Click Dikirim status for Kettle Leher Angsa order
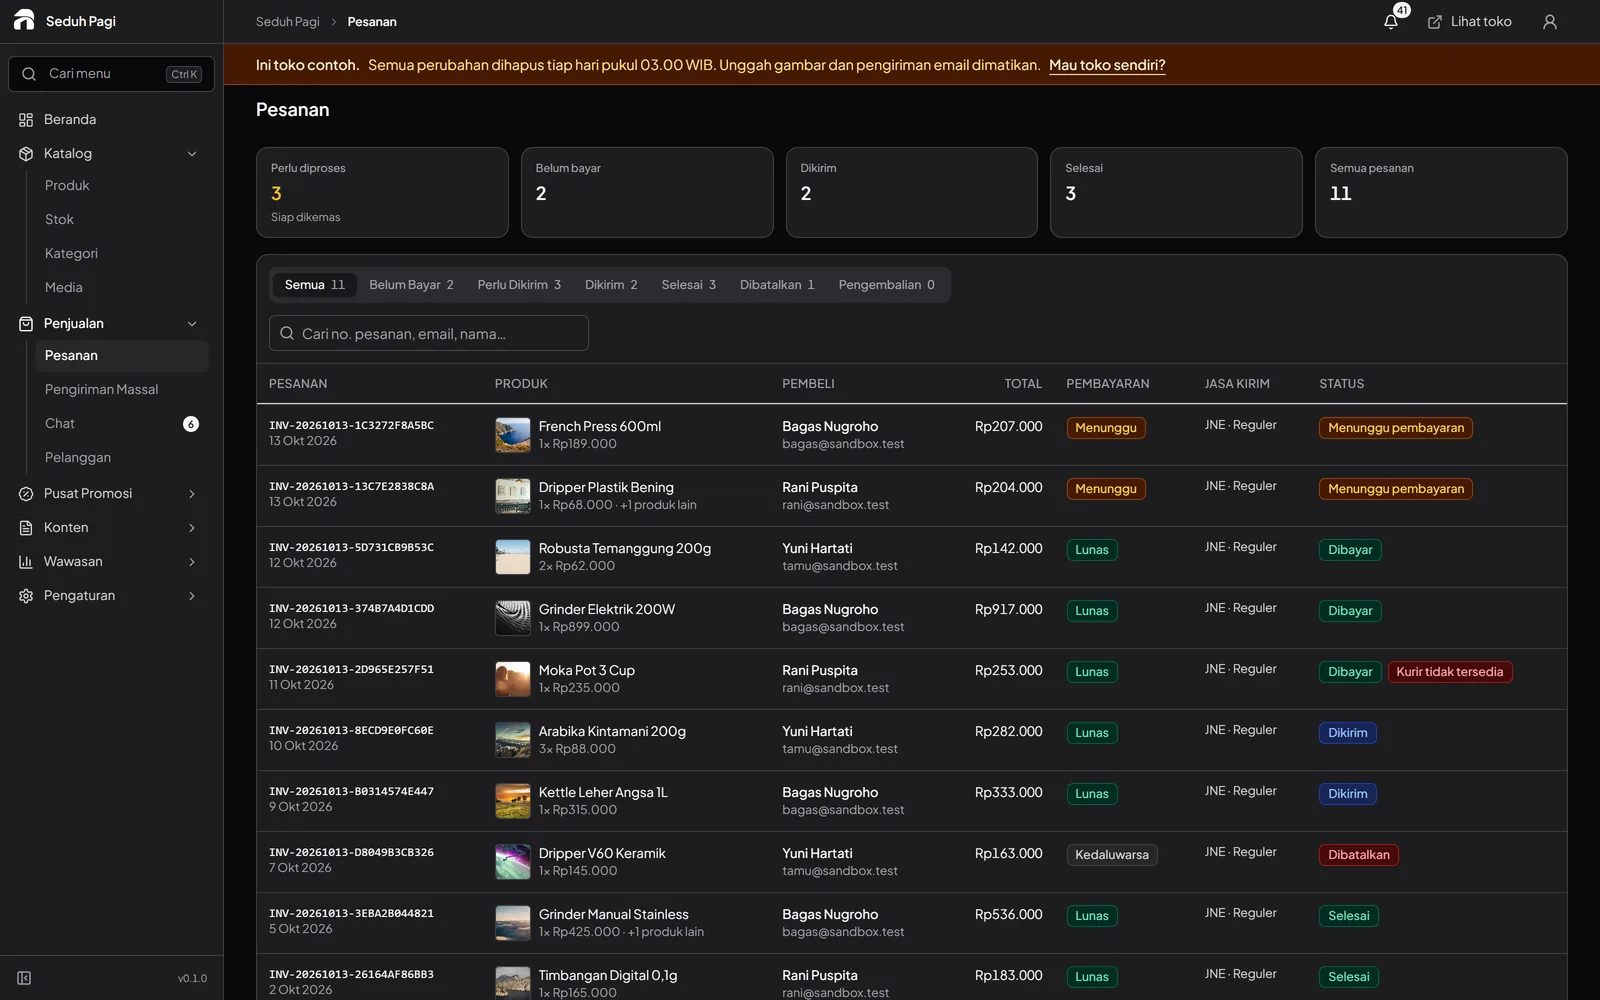The width and height of the screenshot is (1600, 1000). point(1347,794)
